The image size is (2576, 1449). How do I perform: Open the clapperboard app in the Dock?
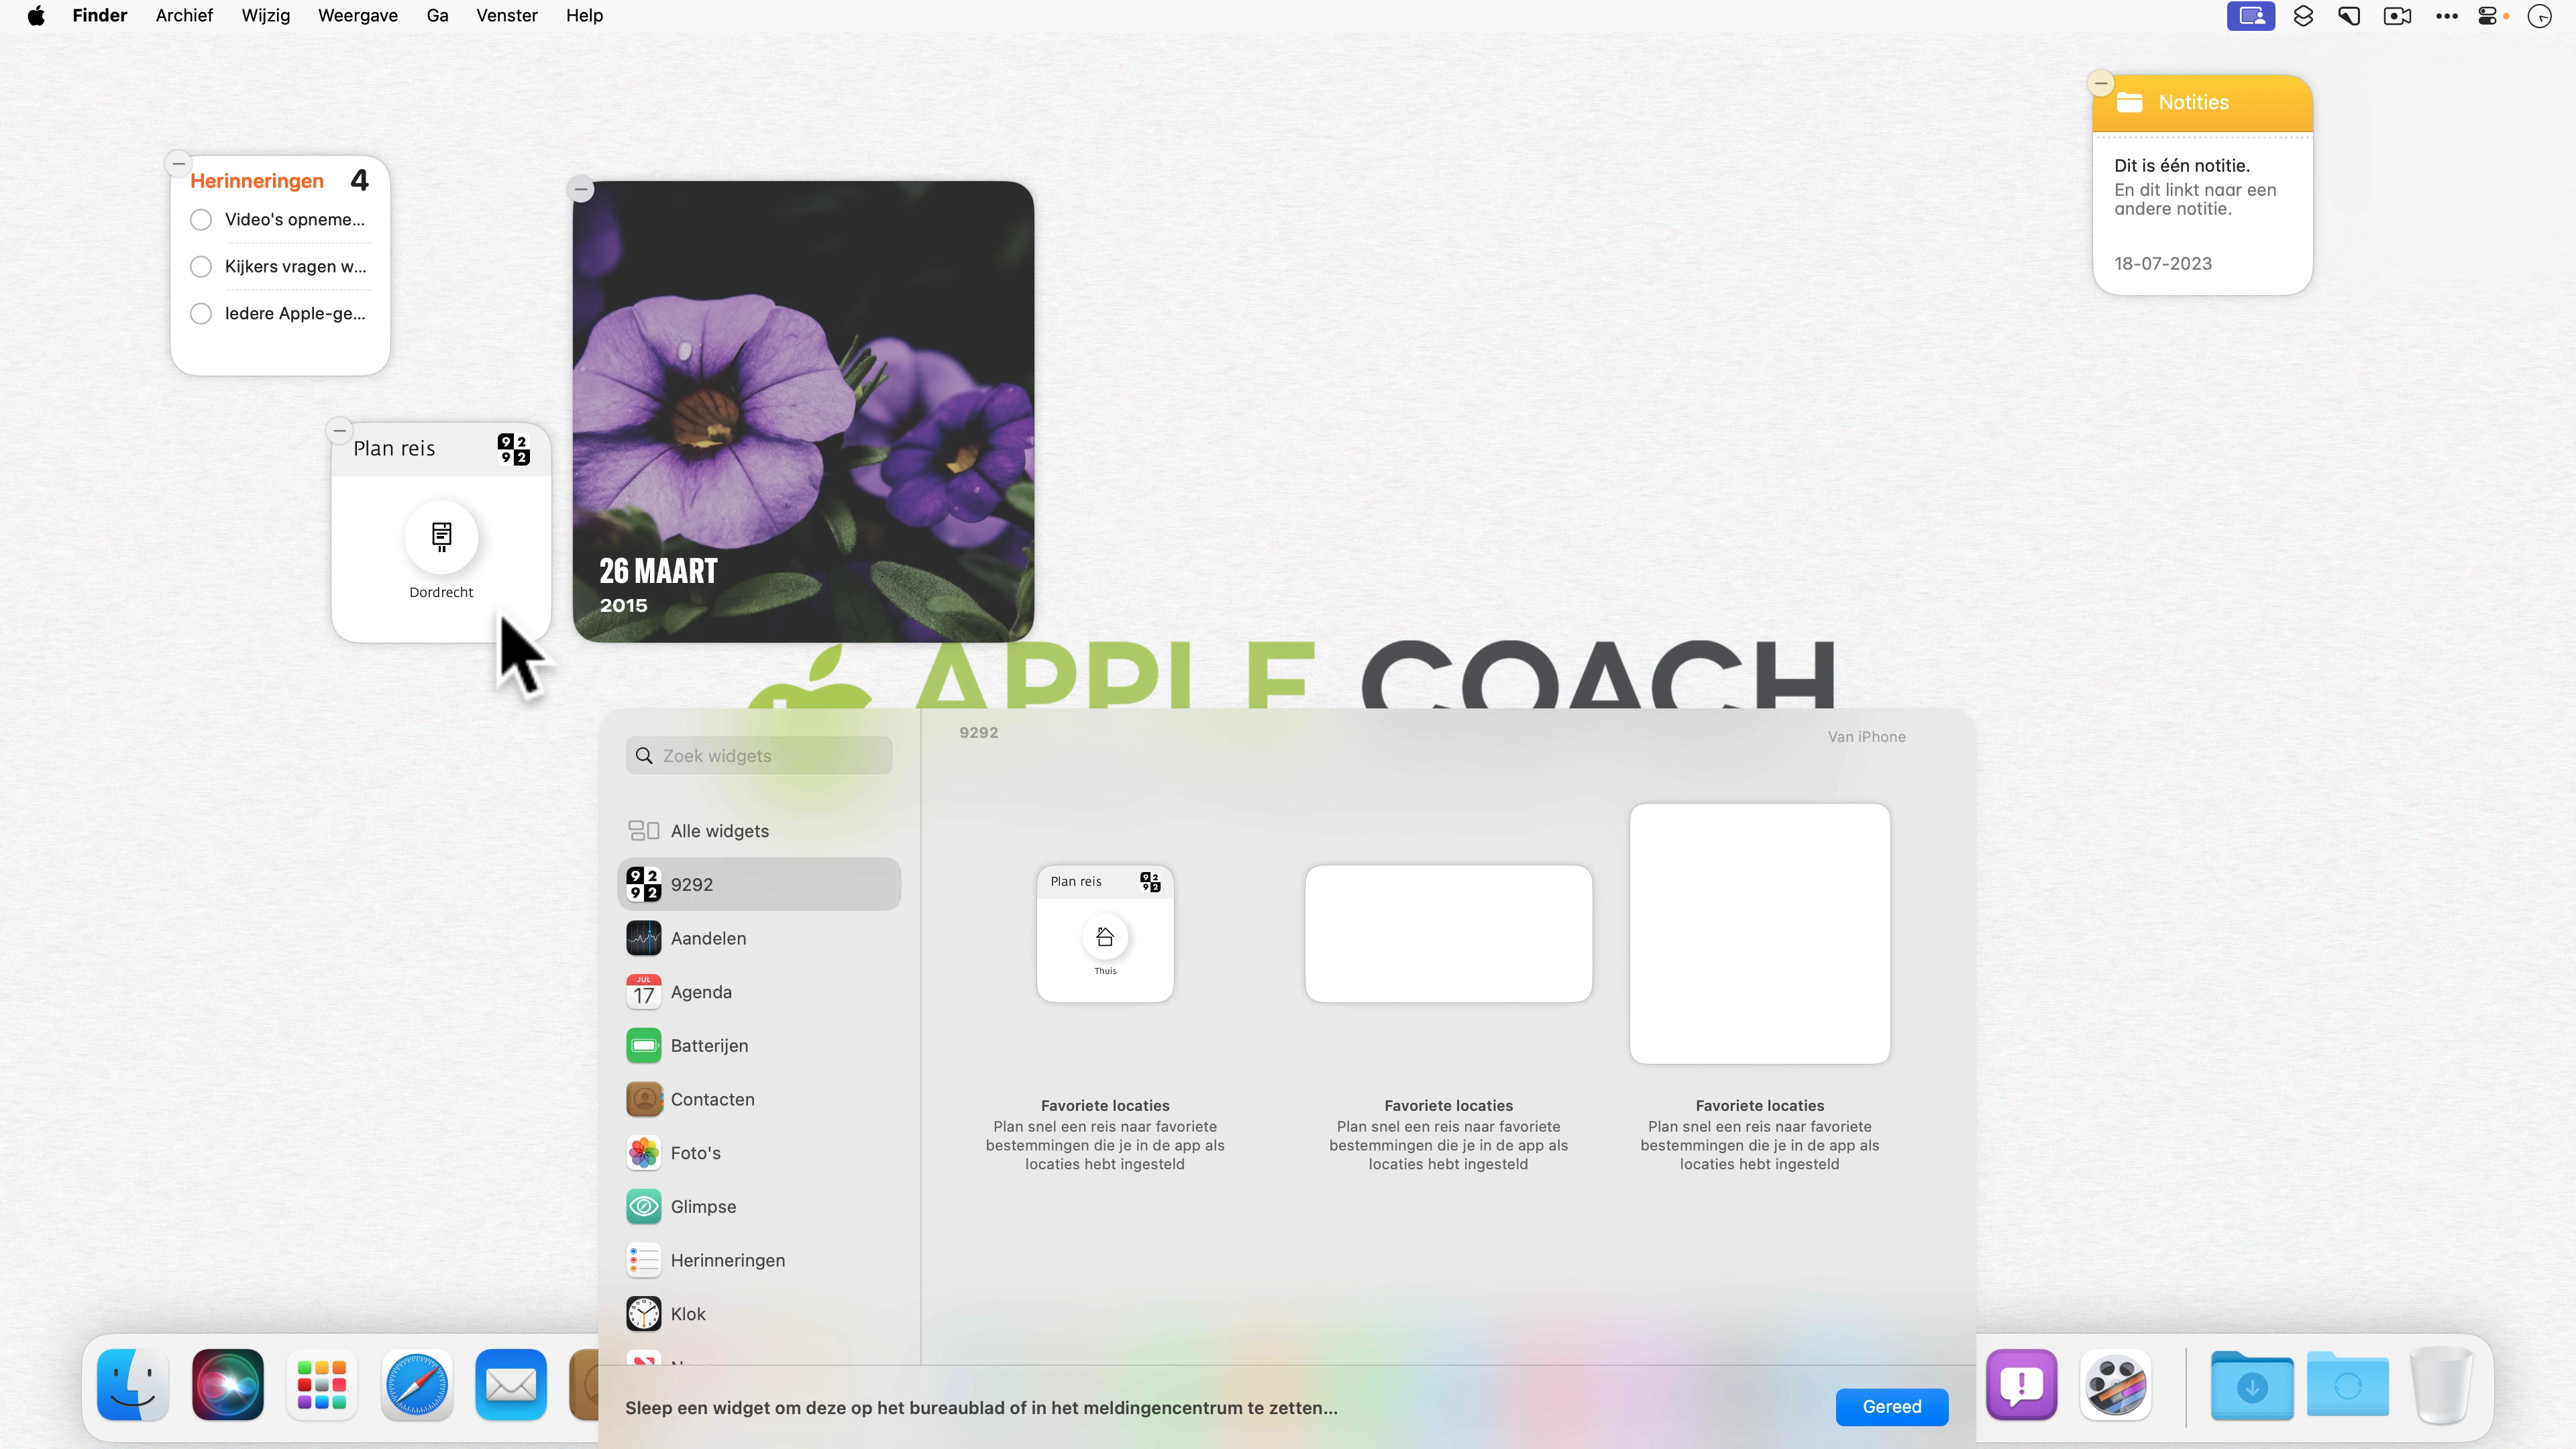[2116, 1385]
